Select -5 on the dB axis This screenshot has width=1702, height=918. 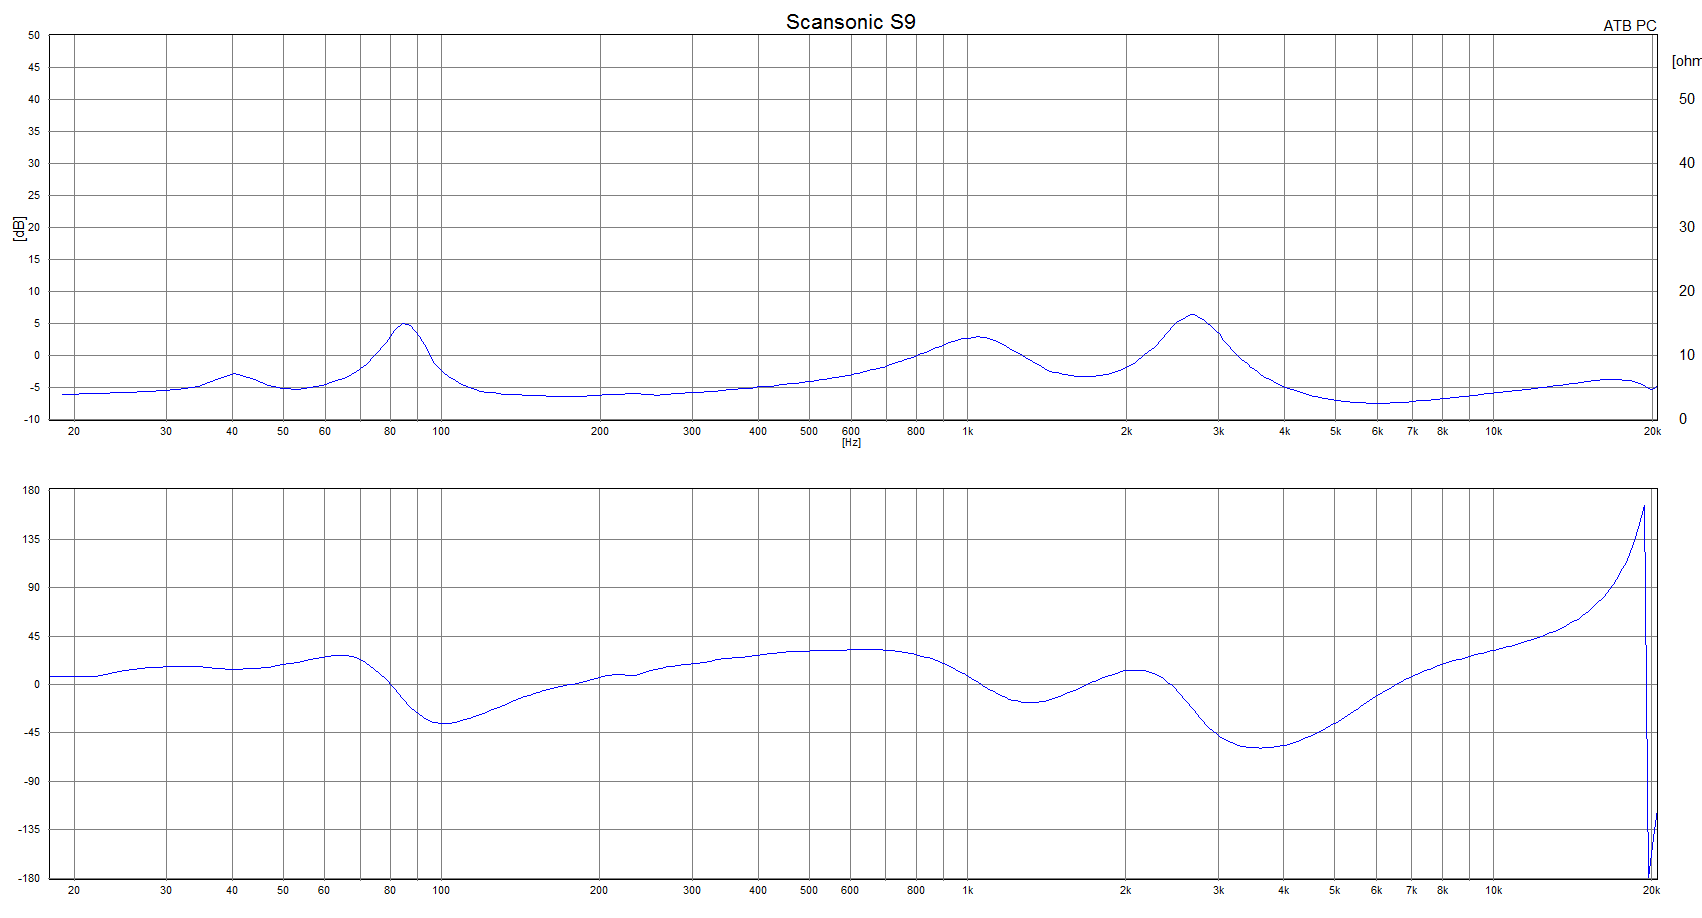pos(34,388)
